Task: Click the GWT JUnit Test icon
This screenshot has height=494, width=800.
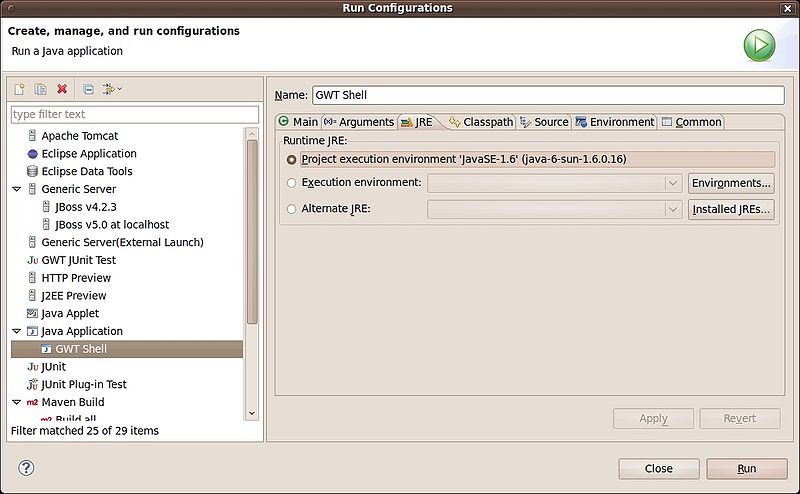Action: click(x=33, y=260)
